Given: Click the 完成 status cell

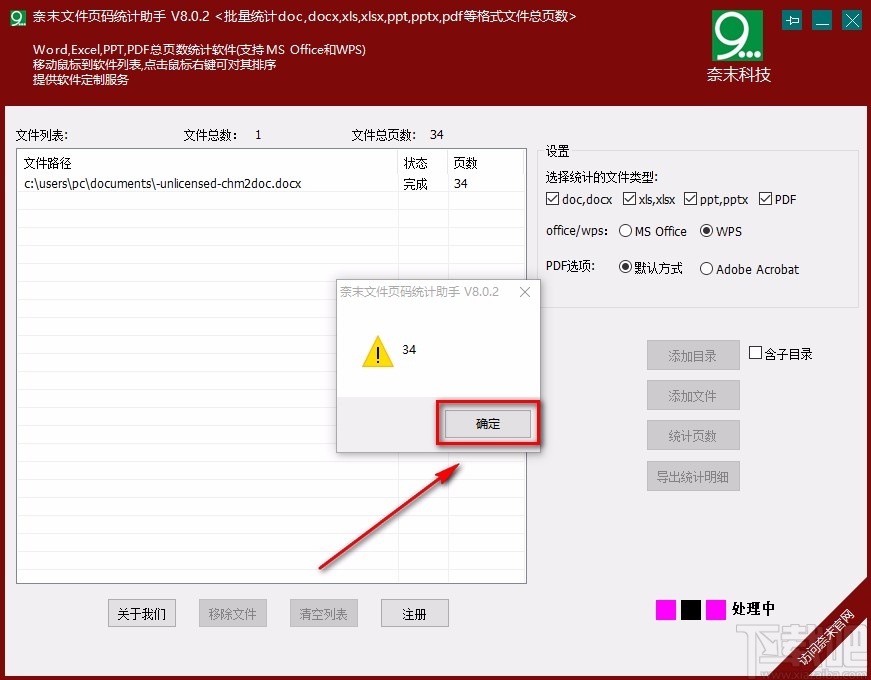Looking at the screenshot, I should click(x=416, y=184).
